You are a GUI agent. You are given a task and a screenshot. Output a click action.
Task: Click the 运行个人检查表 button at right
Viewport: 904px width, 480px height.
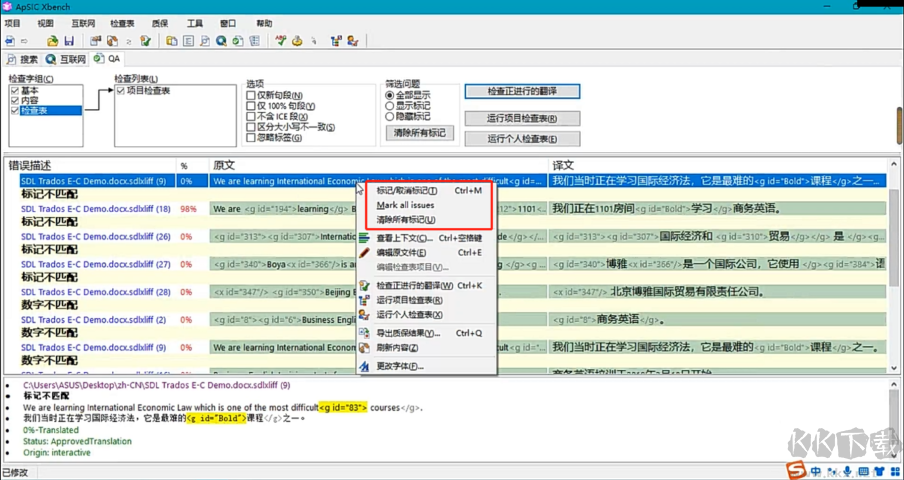pos(522,139)
